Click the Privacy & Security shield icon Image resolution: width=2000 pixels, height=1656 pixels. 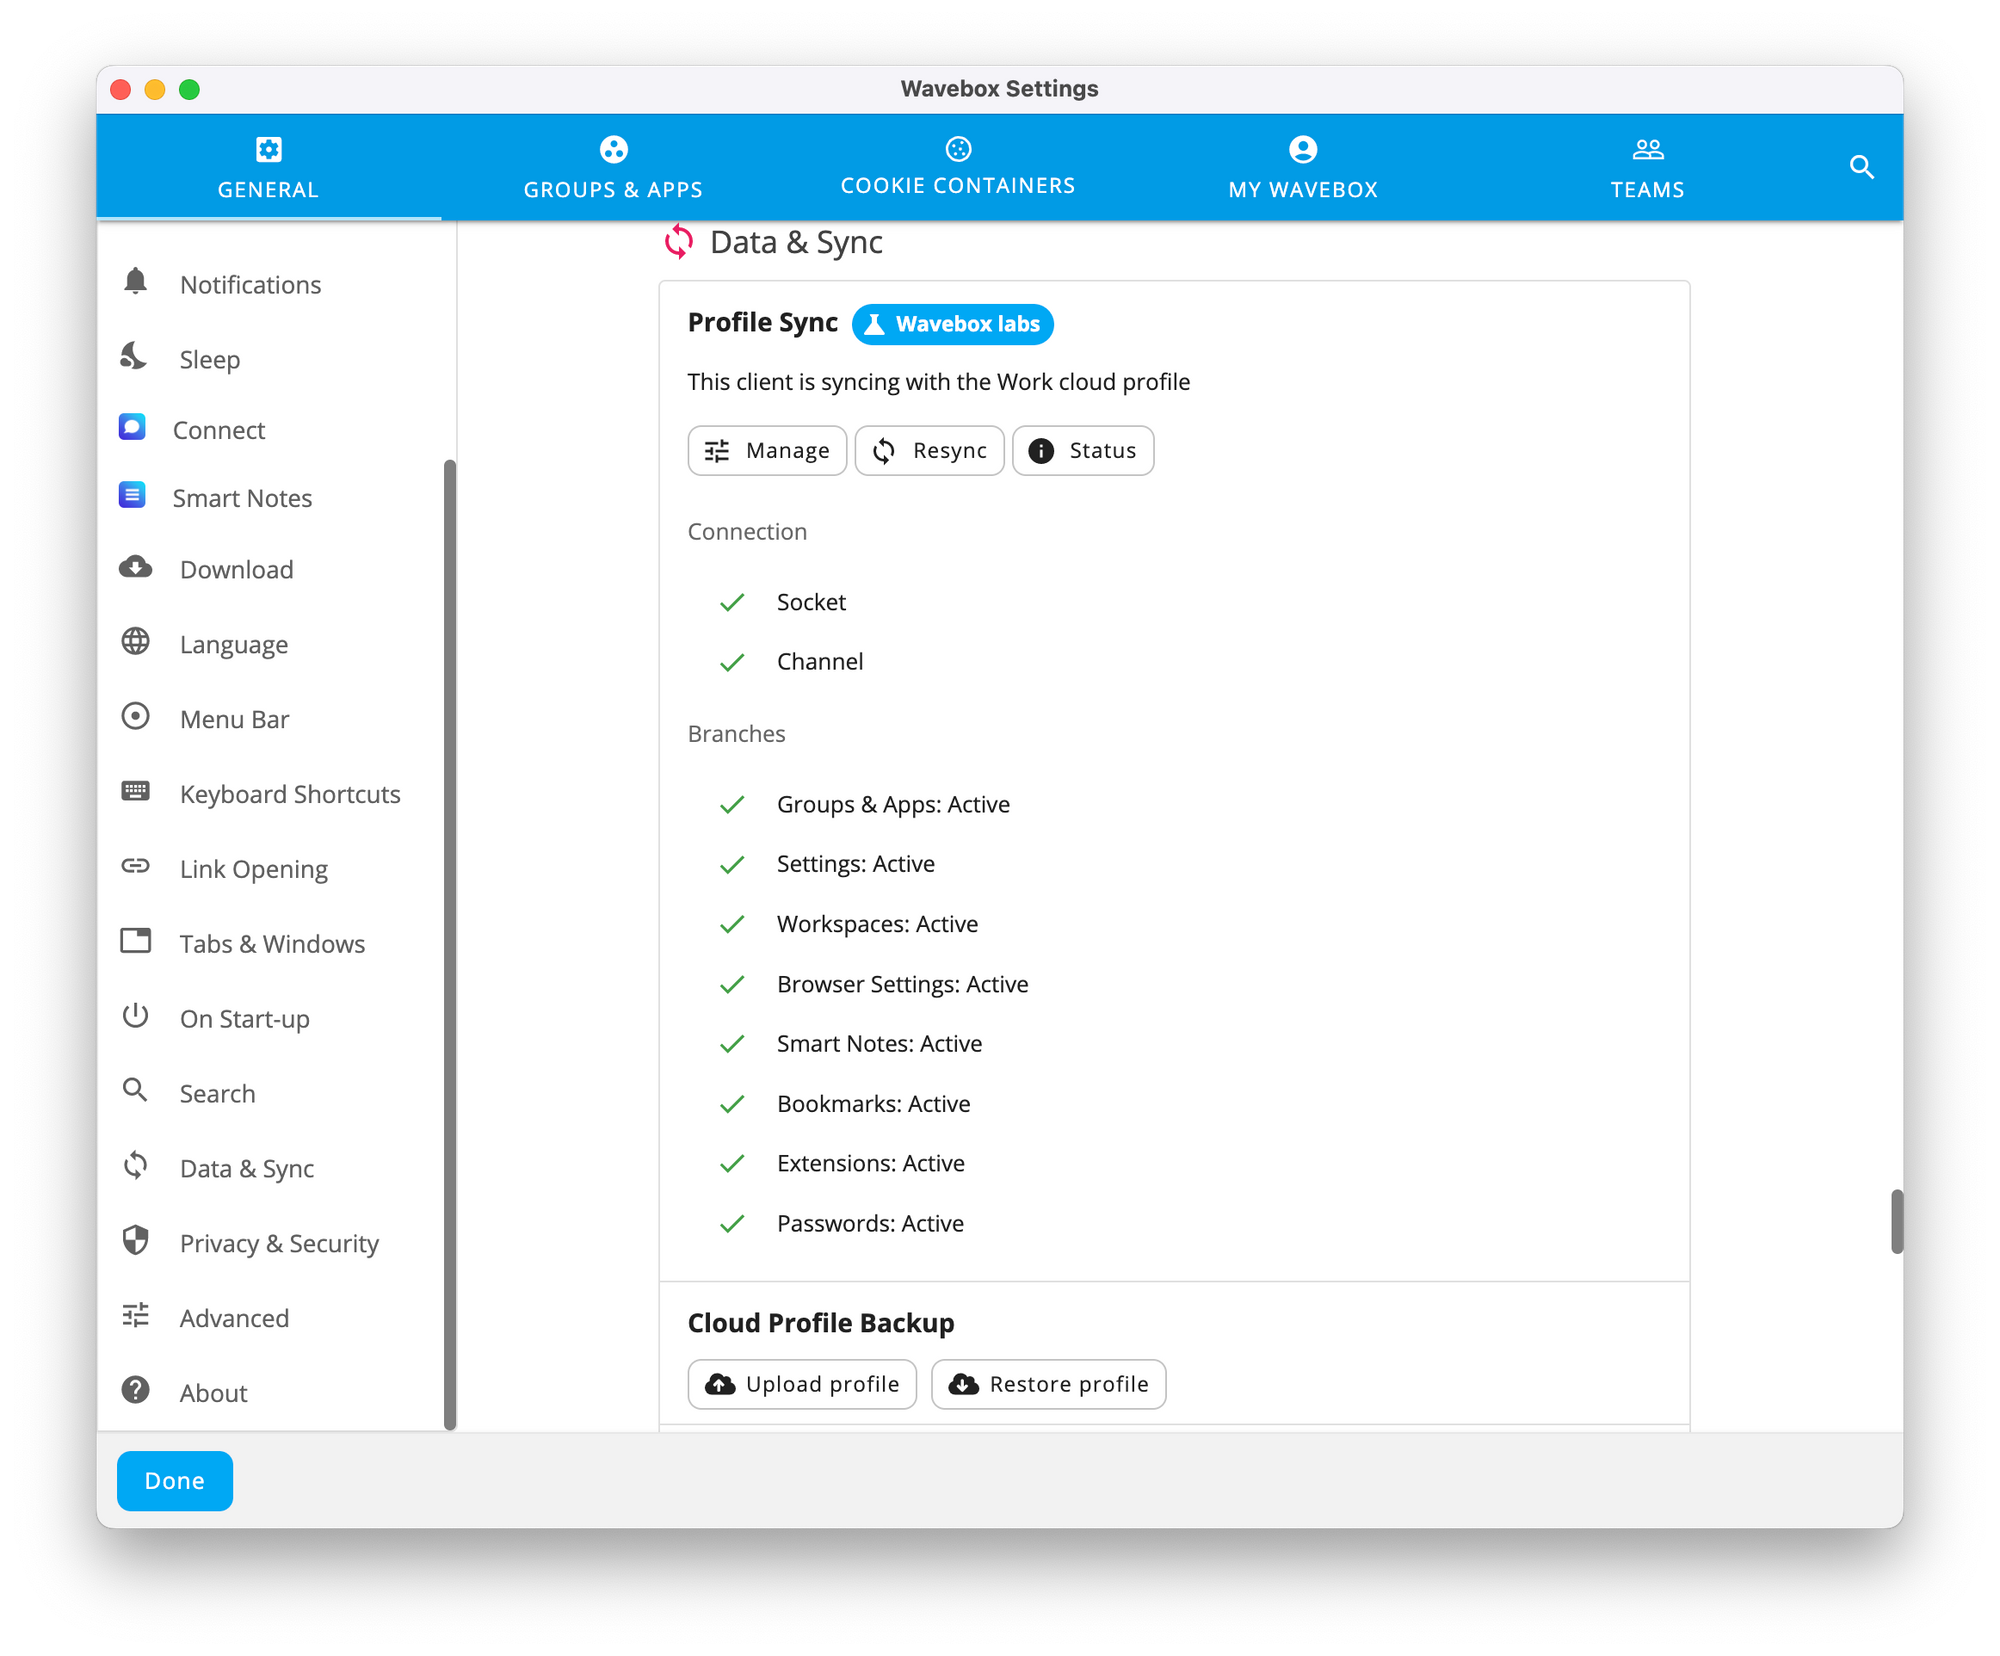click(136, 1241)
